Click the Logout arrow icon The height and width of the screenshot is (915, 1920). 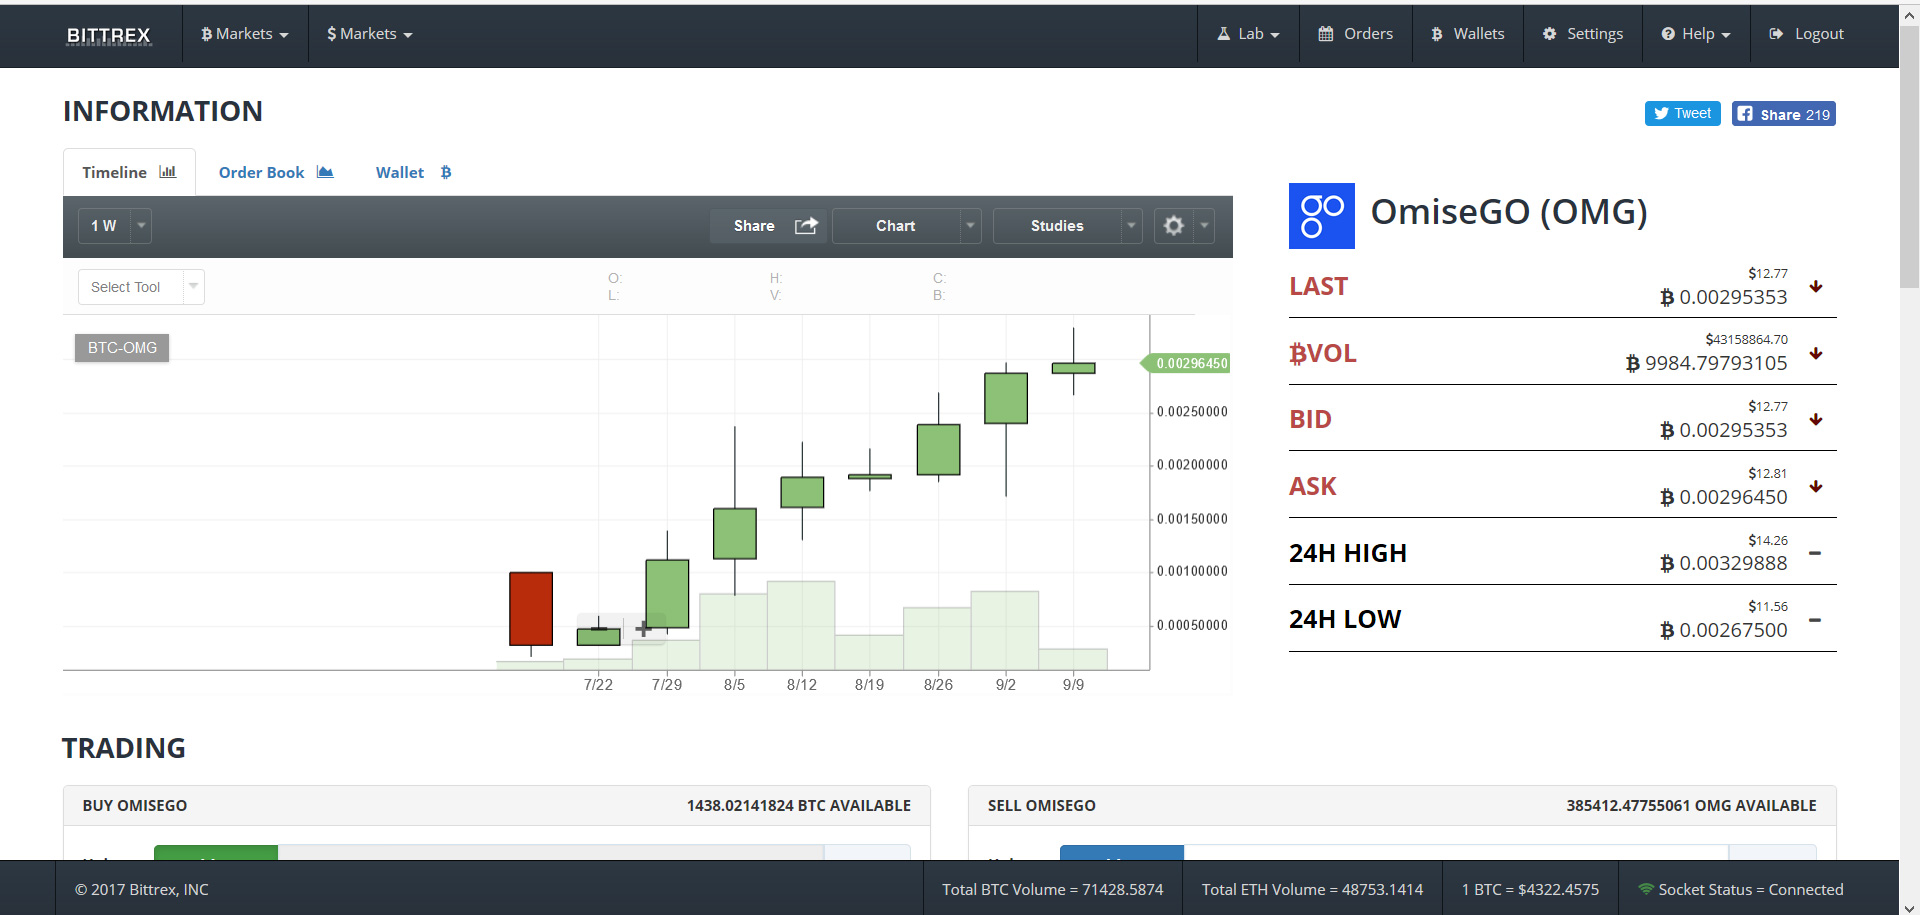(1776, 34)
